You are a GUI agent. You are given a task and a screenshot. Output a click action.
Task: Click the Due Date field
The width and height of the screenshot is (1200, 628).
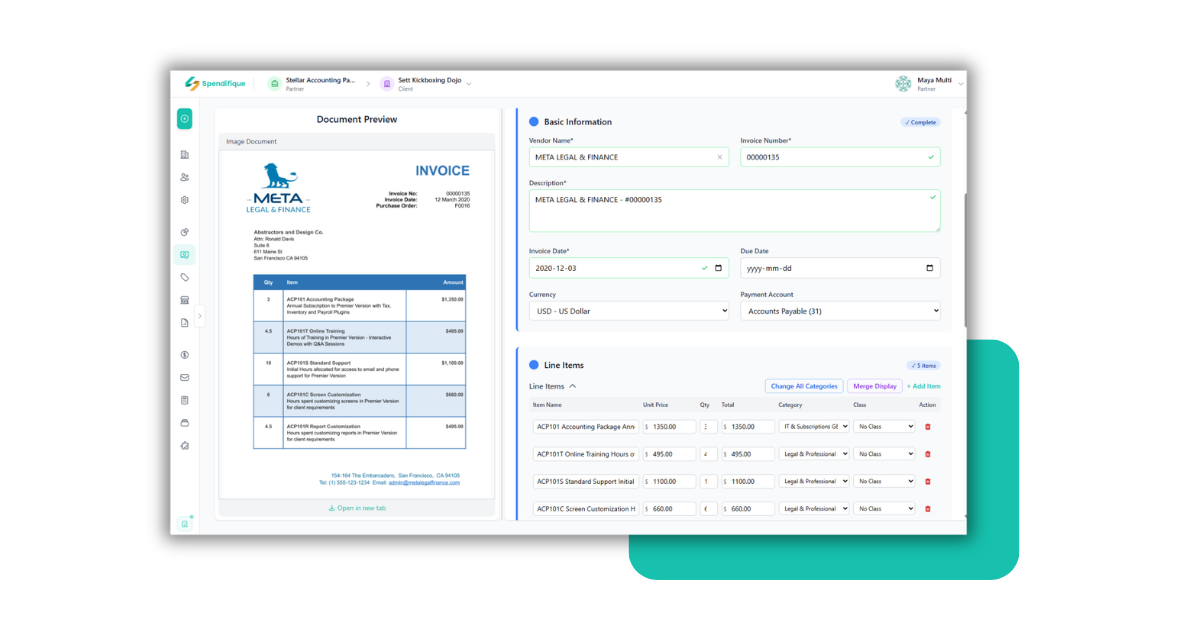coord(840,268)
